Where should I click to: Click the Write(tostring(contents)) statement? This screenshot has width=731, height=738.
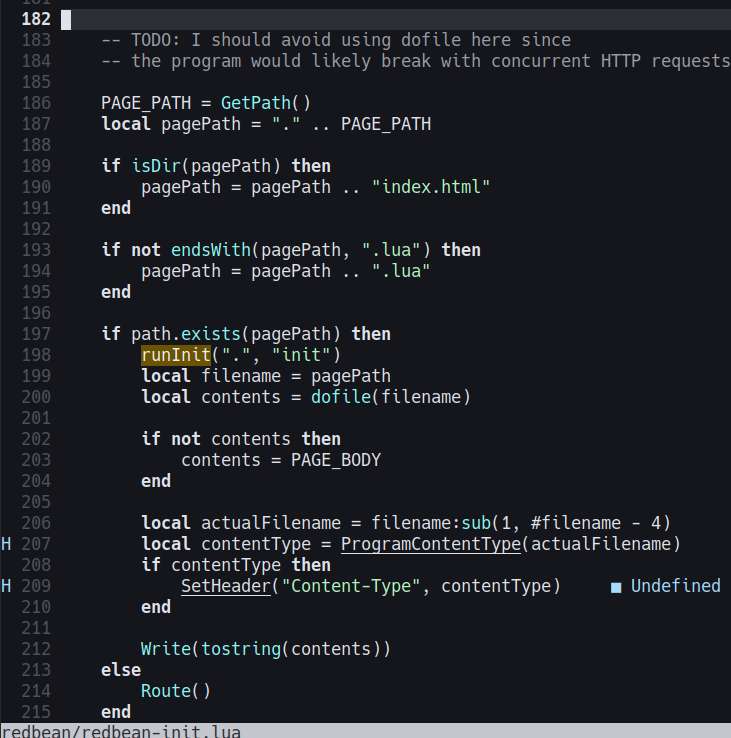click(x=265, y=649)
